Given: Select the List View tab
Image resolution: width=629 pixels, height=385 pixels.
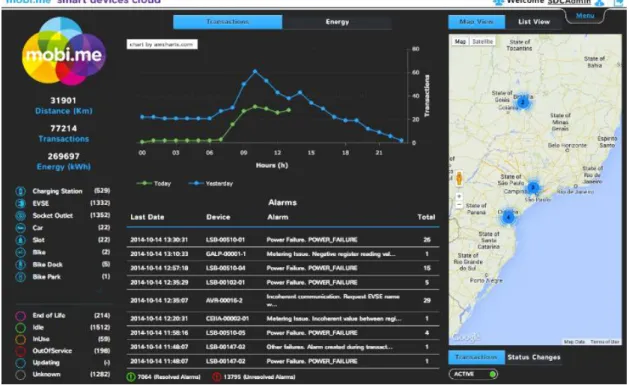Looking at the screenshot, I should coord(534,22).
